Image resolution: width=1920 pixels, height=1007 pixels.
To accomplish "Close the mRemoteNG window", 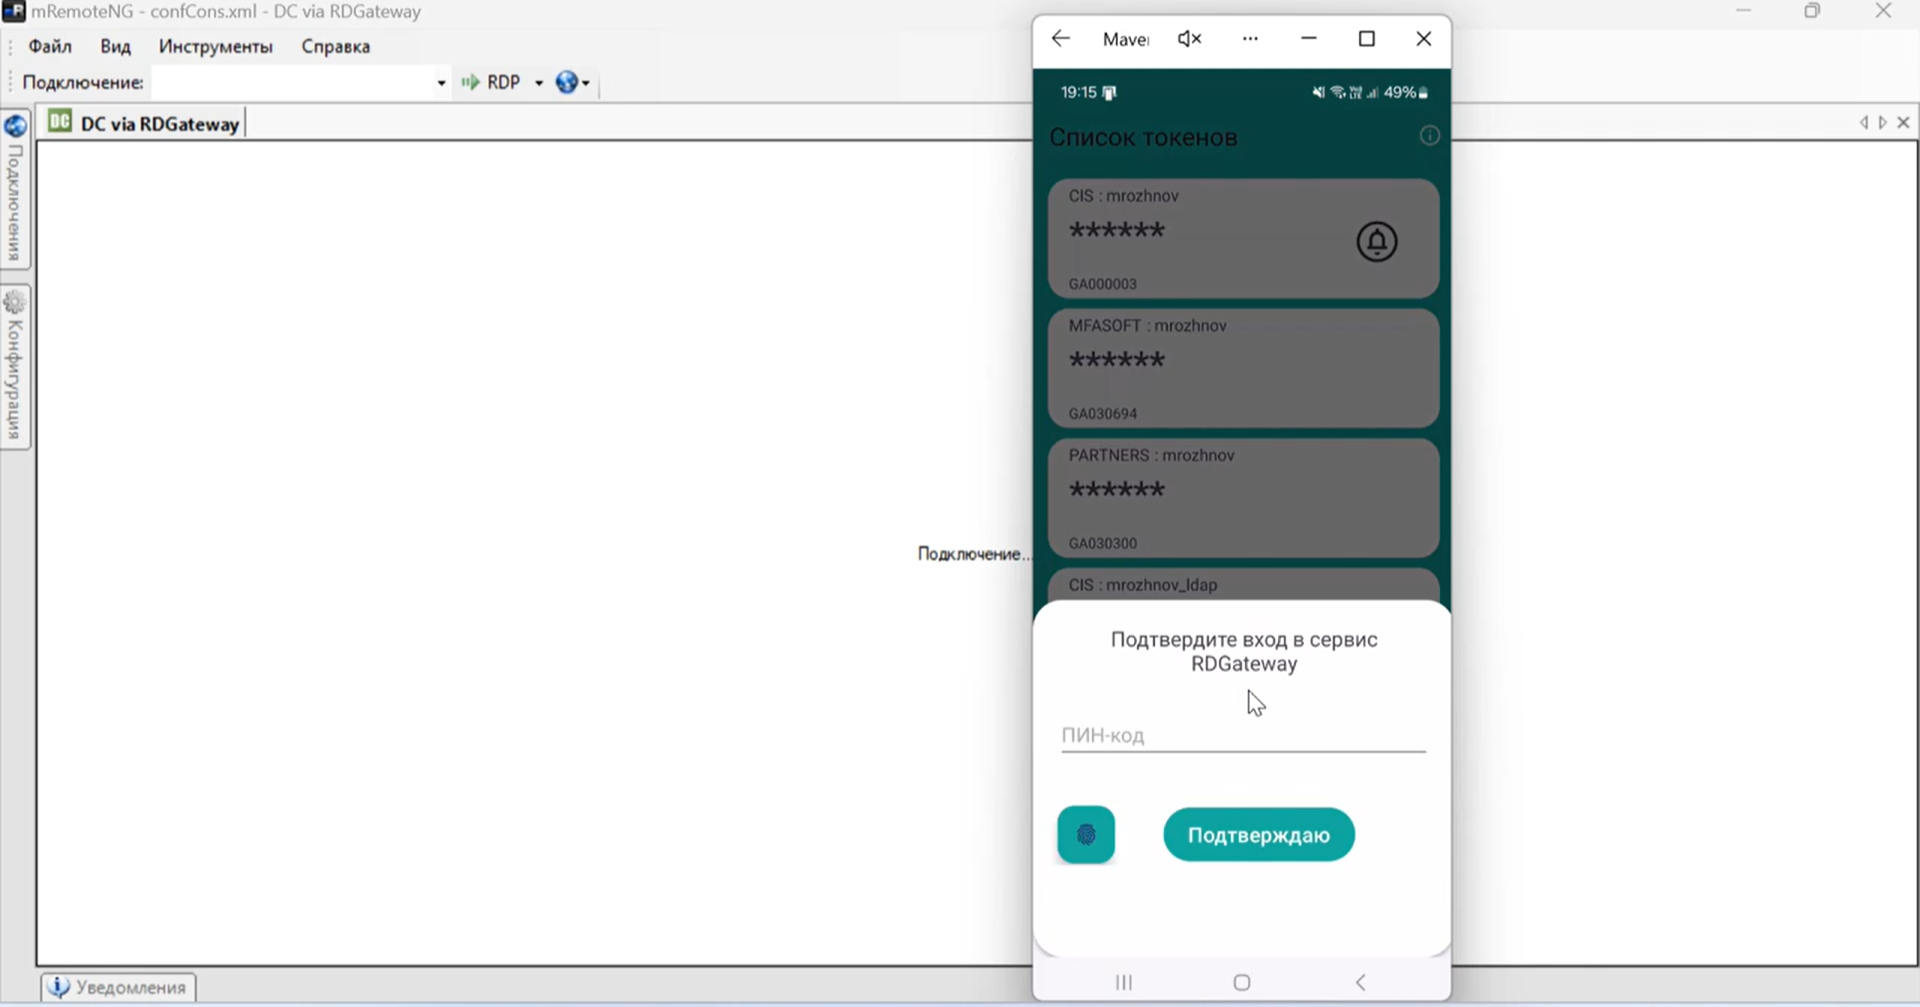I will [1883, 11].
